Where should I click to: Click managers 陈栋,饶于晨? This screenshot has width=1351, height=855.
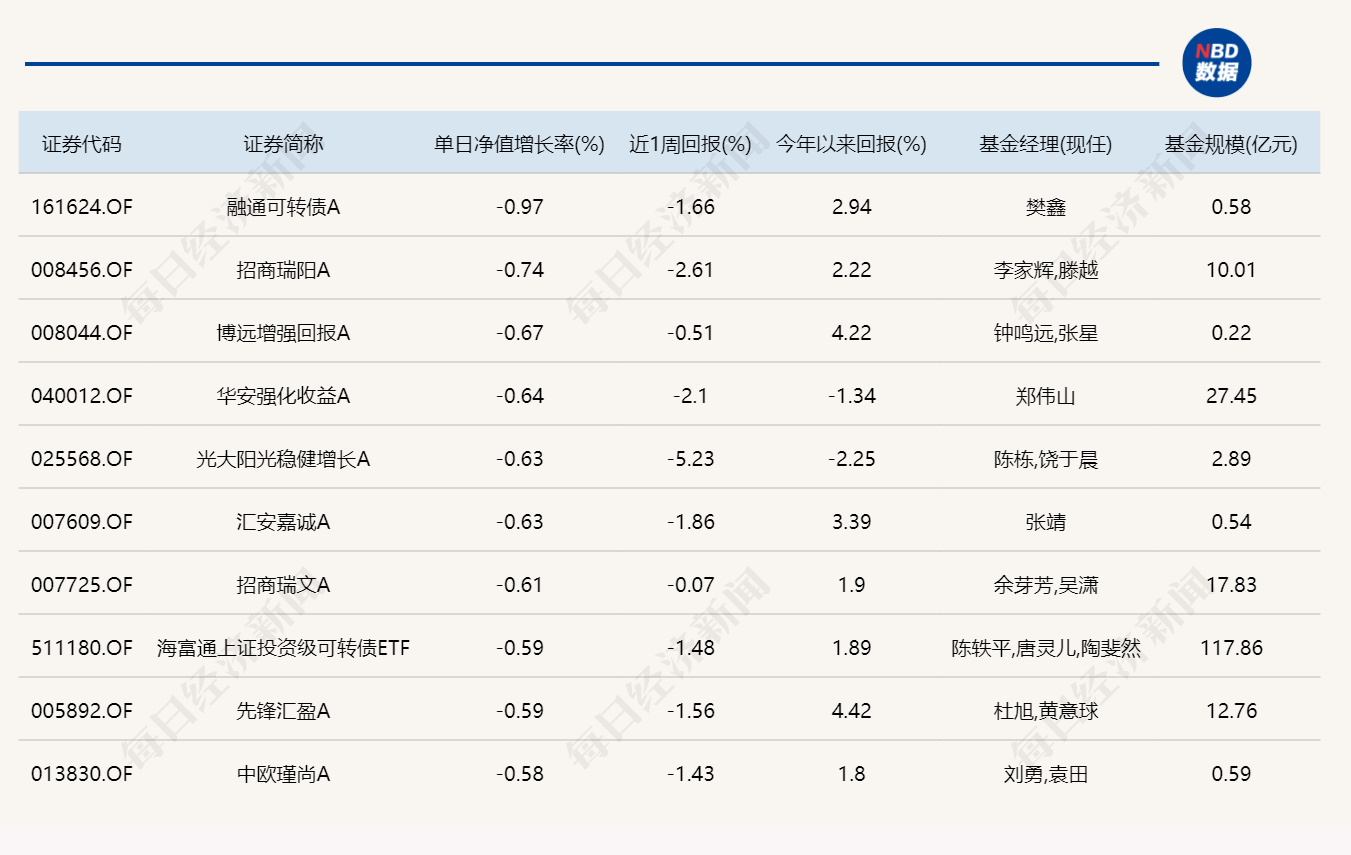click(1046, 459)
